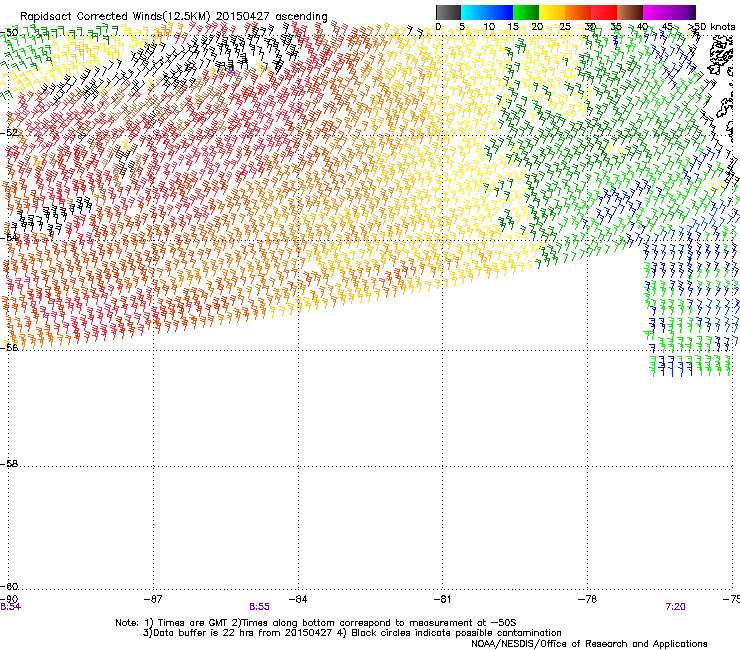Click the magenta 40-45 knots legend swatch
740x650 pixels.
pyautogui.click(x=656, y=12)
